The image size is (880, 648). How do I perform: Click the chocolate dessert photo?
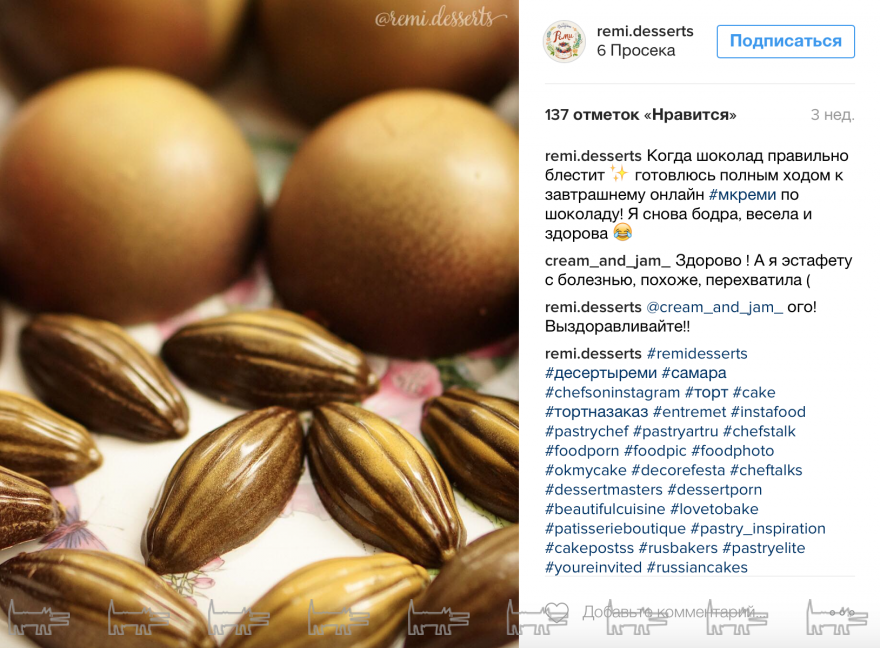(259, 324)
